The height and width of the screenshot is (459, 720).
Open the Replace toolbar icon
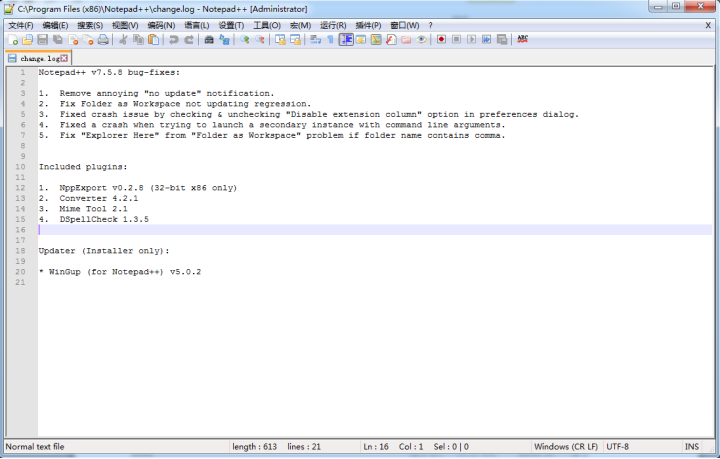point(224,40)
